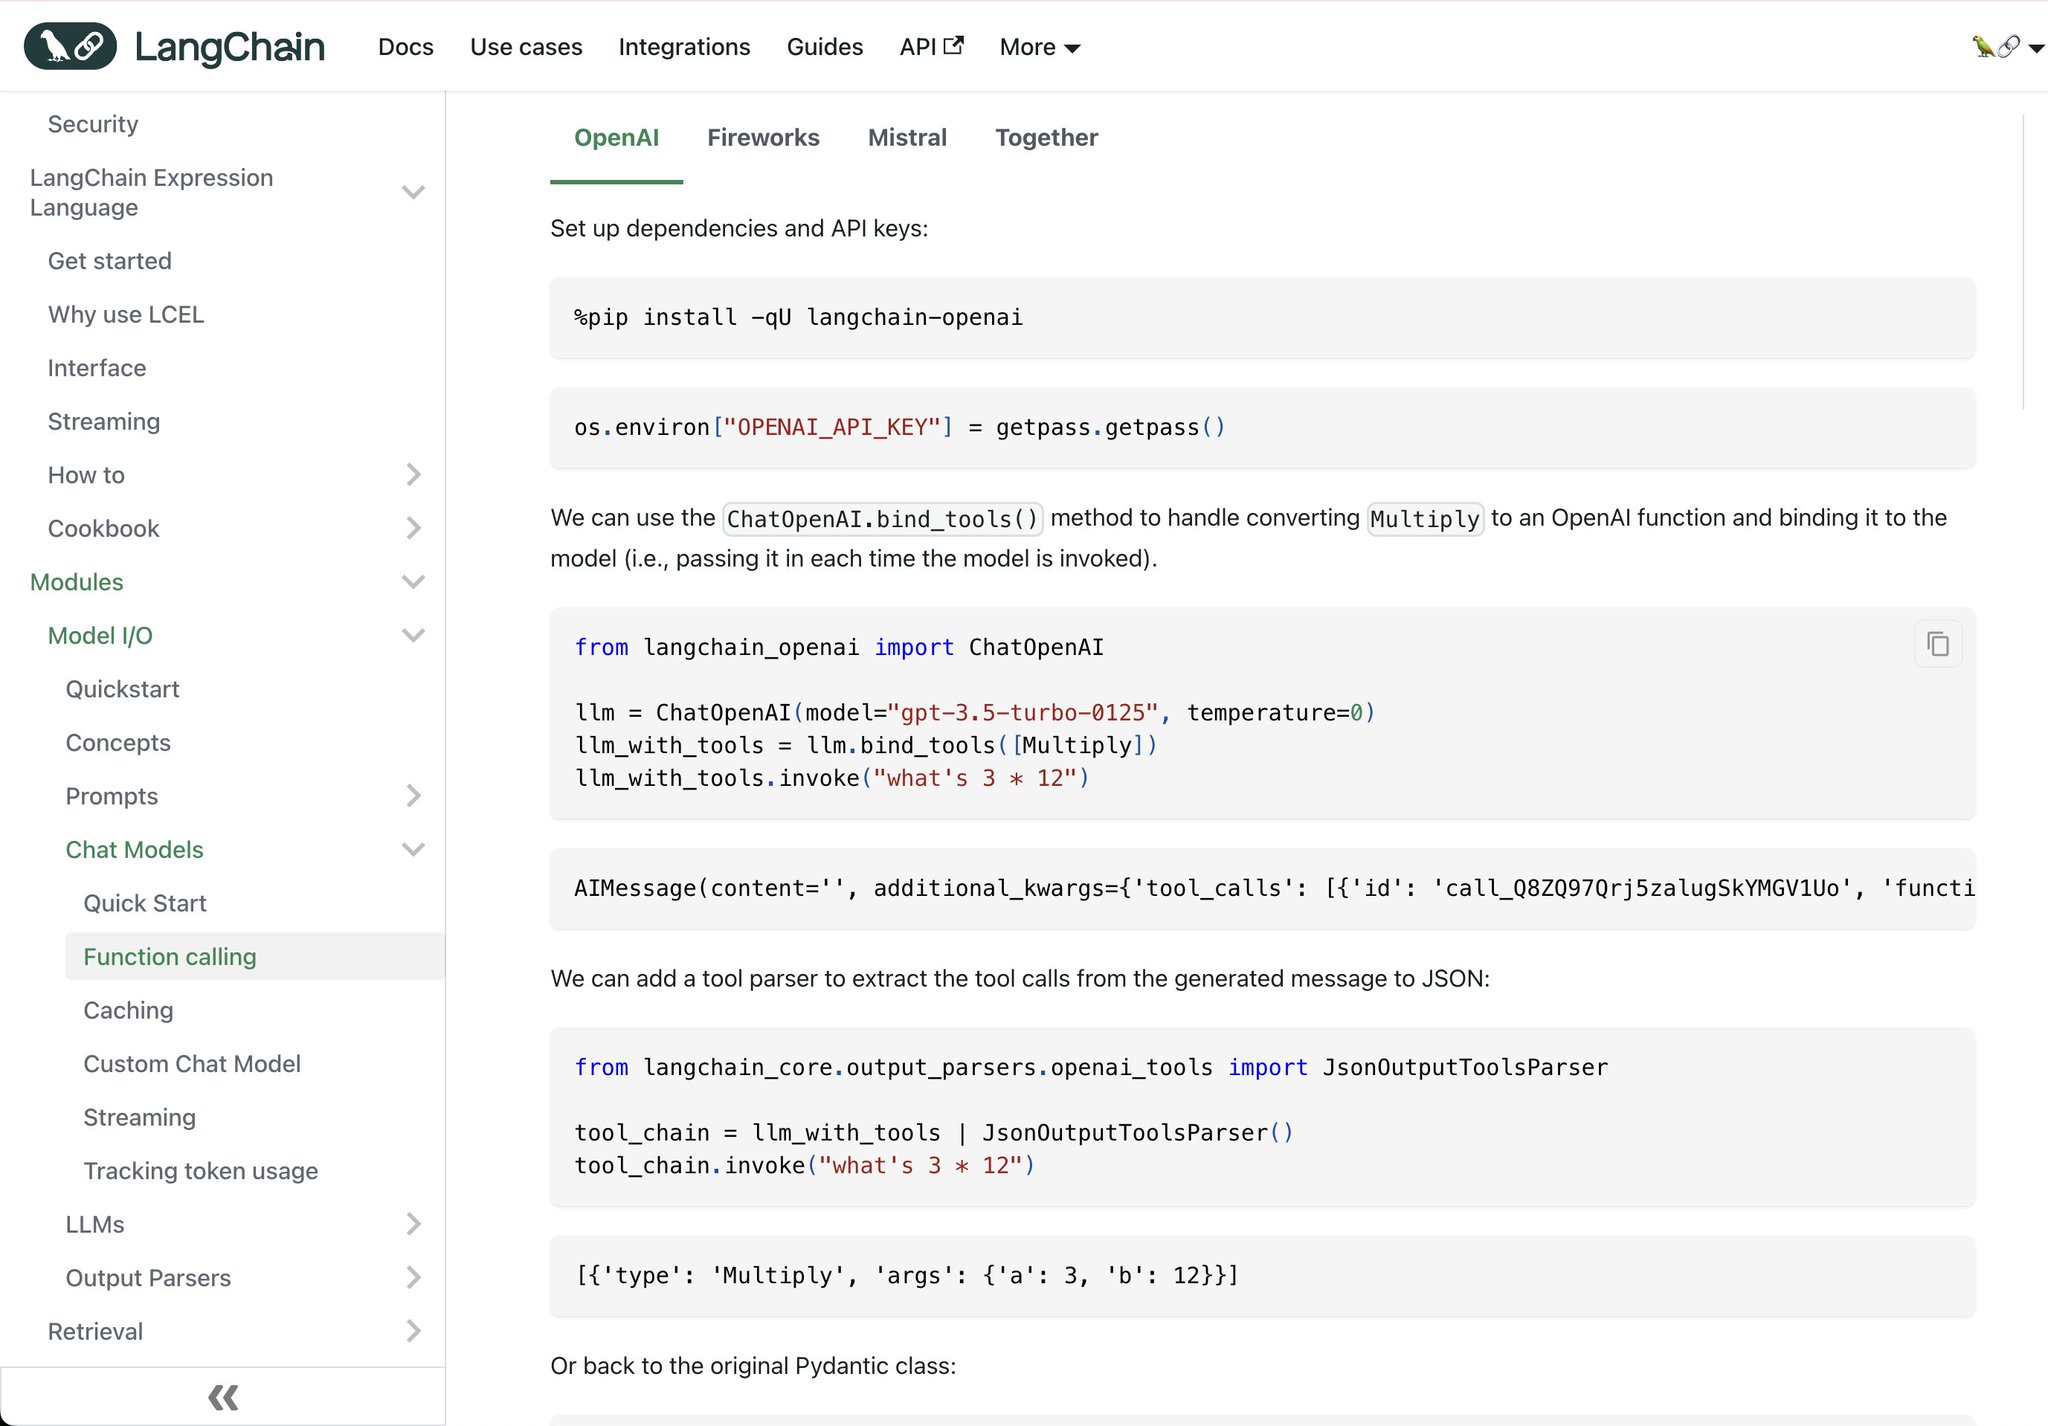Open Streaming under Chat Models

[139, 1117]
